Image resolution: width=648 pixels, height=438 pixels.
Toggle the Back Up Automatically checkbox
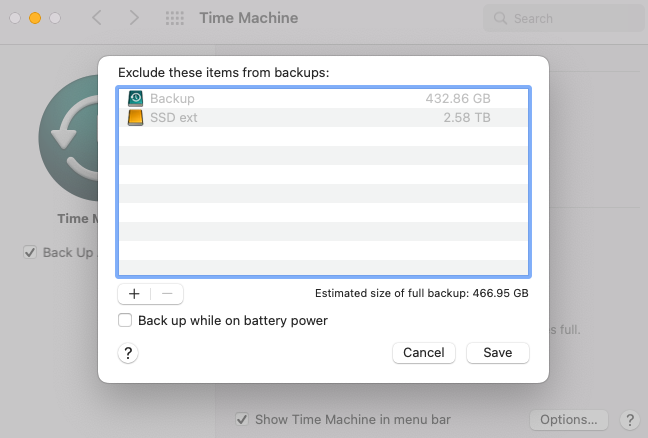pyautogui.click(x=30, y=252)
